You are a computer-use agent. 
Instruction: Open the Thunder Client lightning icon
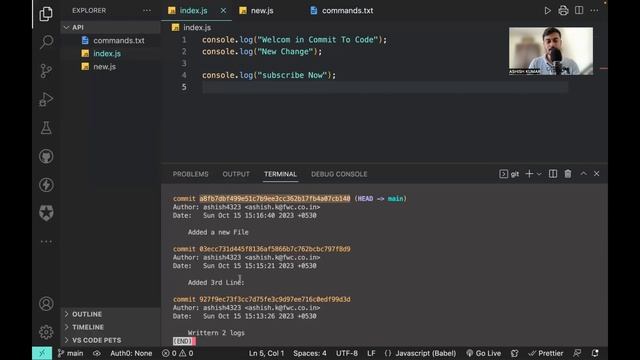pos(46,185)
